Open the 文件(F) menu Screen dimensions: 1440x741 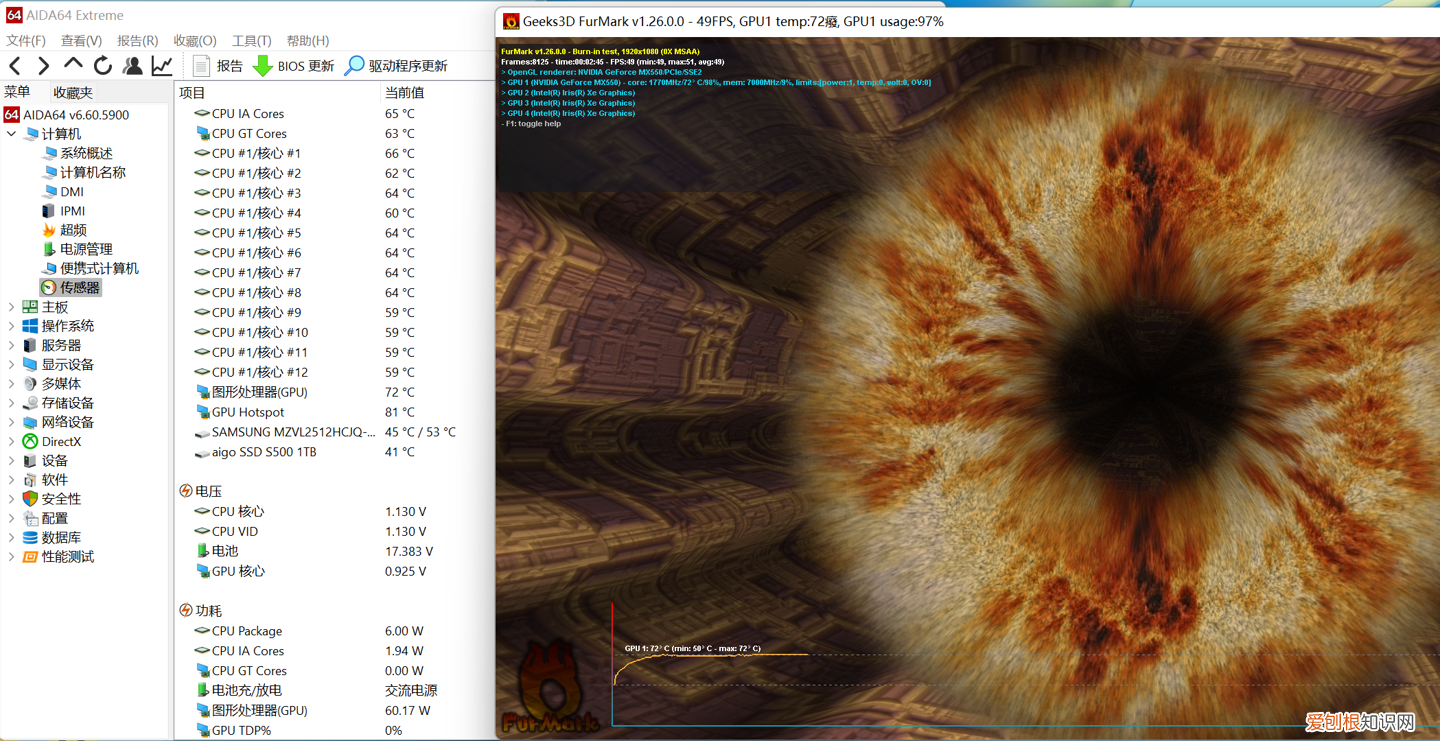[26, 41]
